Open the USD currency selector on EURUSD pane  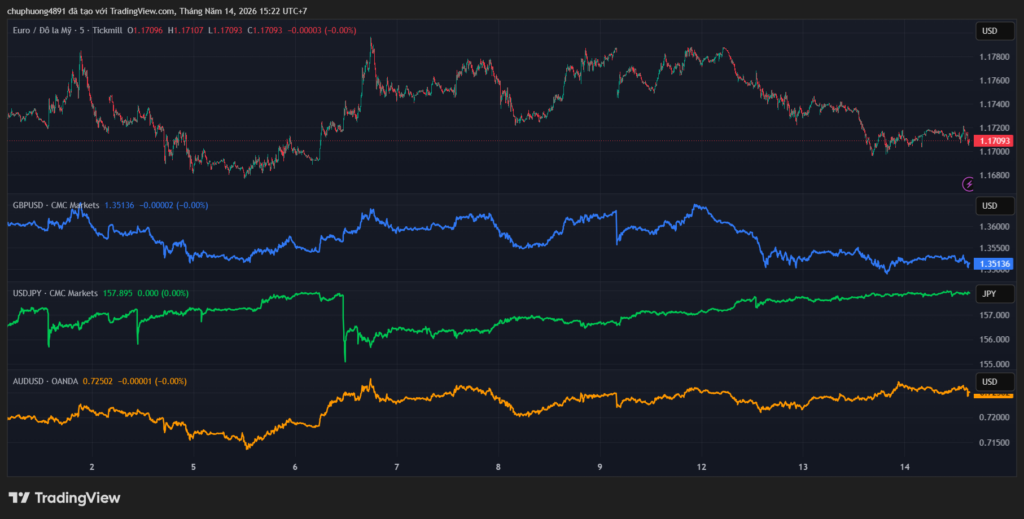pos(995,31)
